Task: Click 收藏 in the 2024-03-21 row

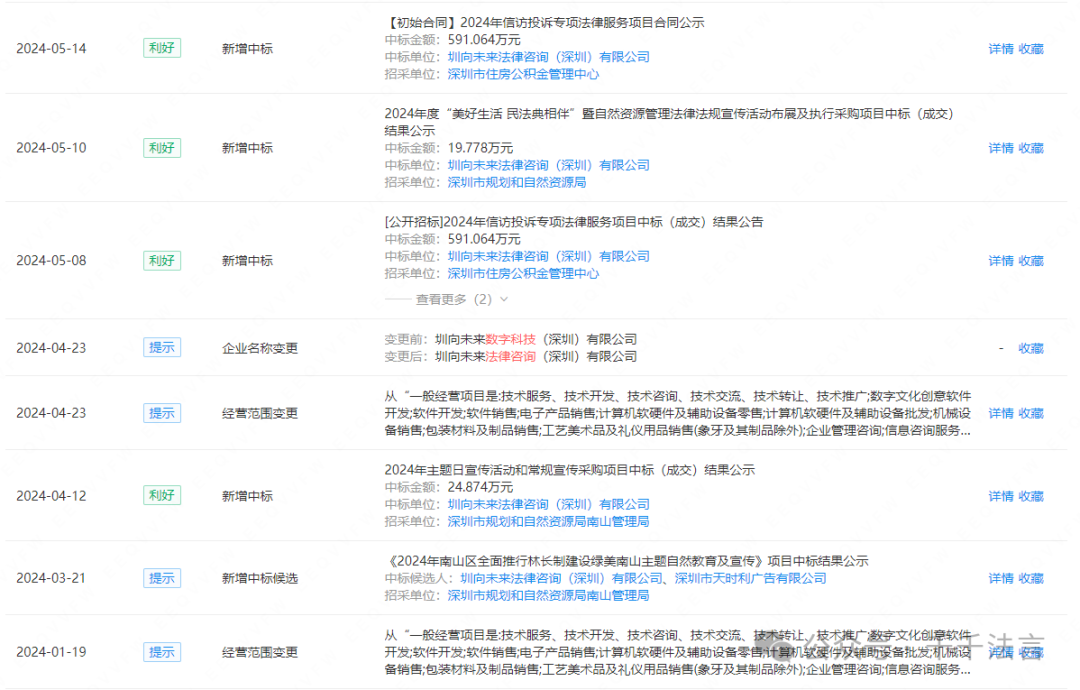Action: tap(1031, 578)
